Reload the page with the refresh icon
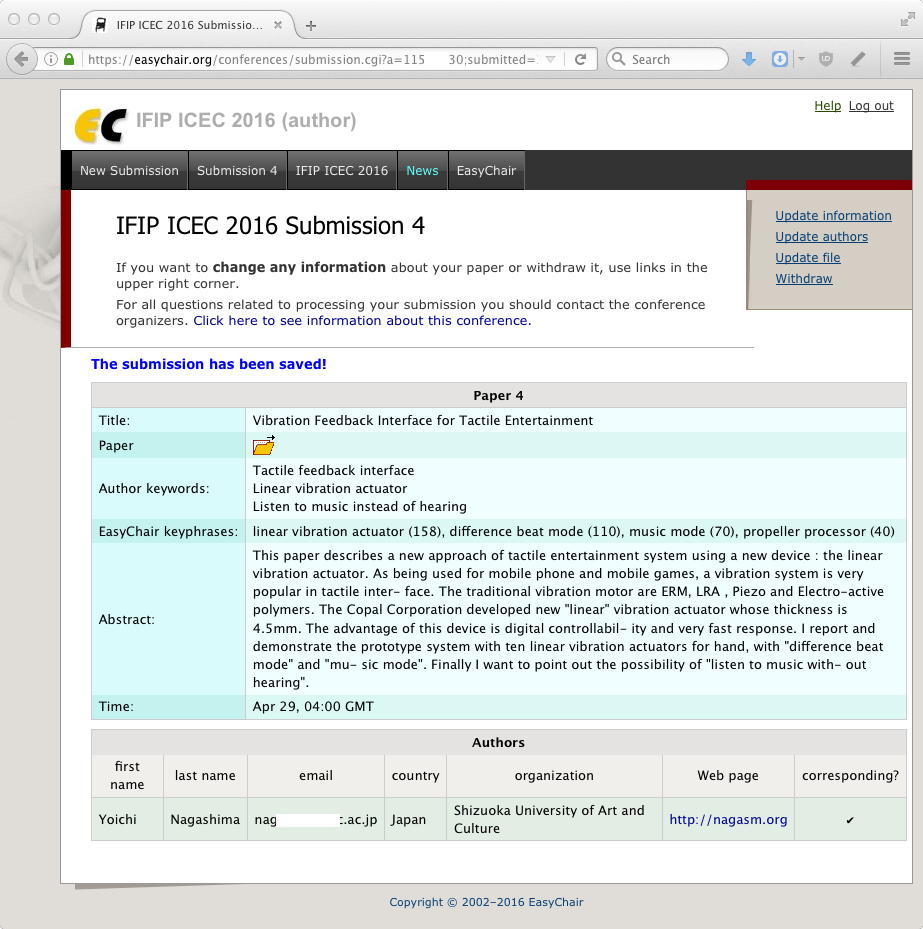Image resolution: width=923 pixels, height=929 pixels. point(581,59)
